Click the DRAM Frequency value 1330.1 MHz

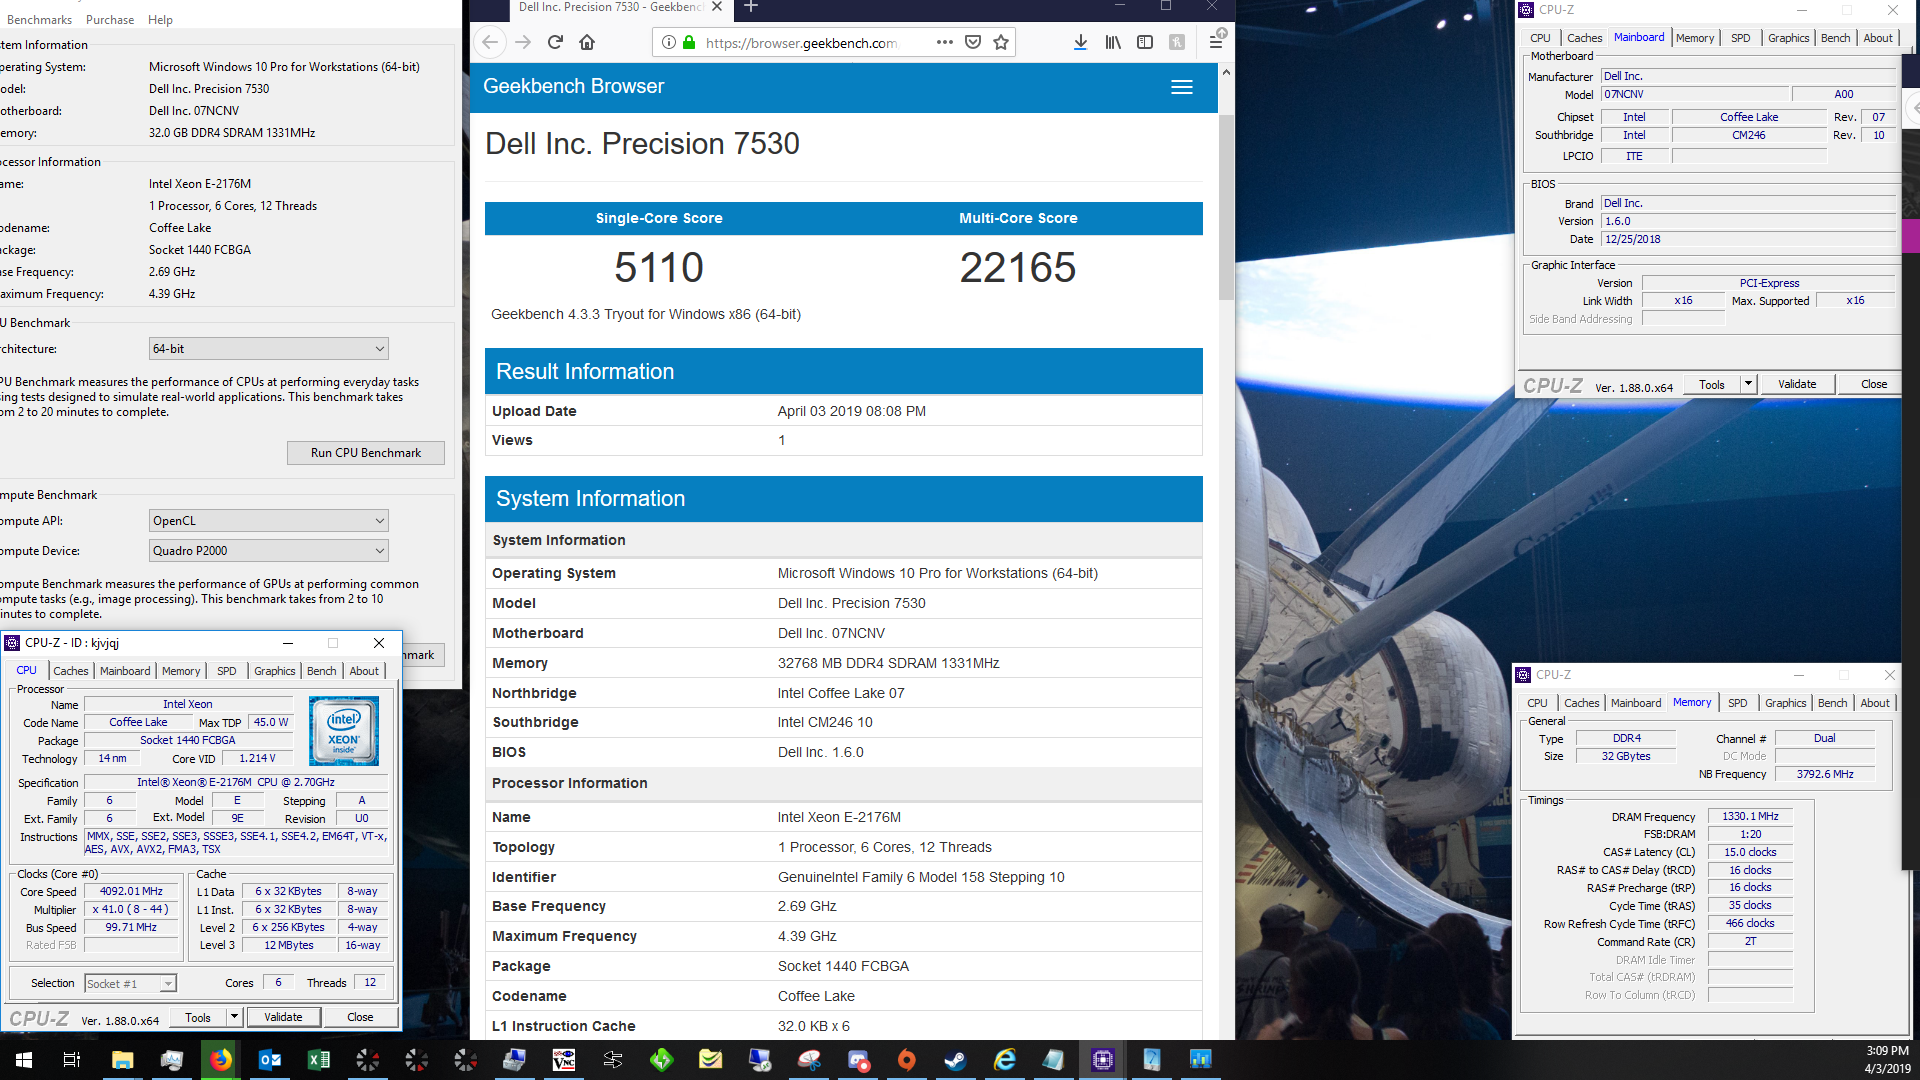pos(1750,817)
